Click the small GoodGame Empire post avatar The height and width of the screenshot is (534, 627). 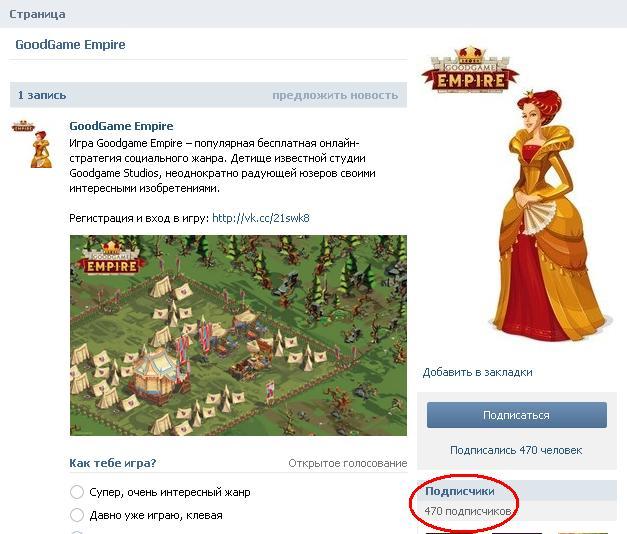pyautogui.click(x=32, y=144)
